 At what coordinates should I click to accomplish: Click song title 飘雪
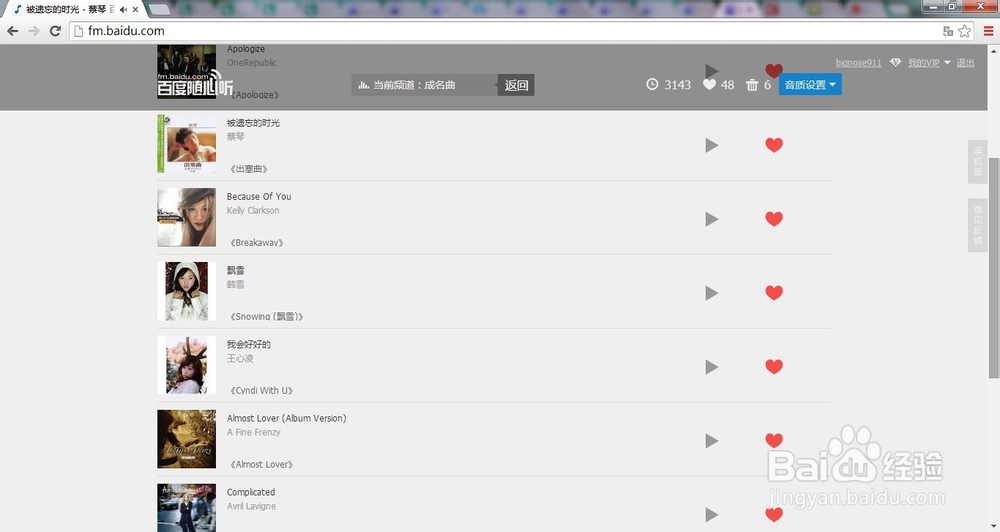(x=235, y=270)
